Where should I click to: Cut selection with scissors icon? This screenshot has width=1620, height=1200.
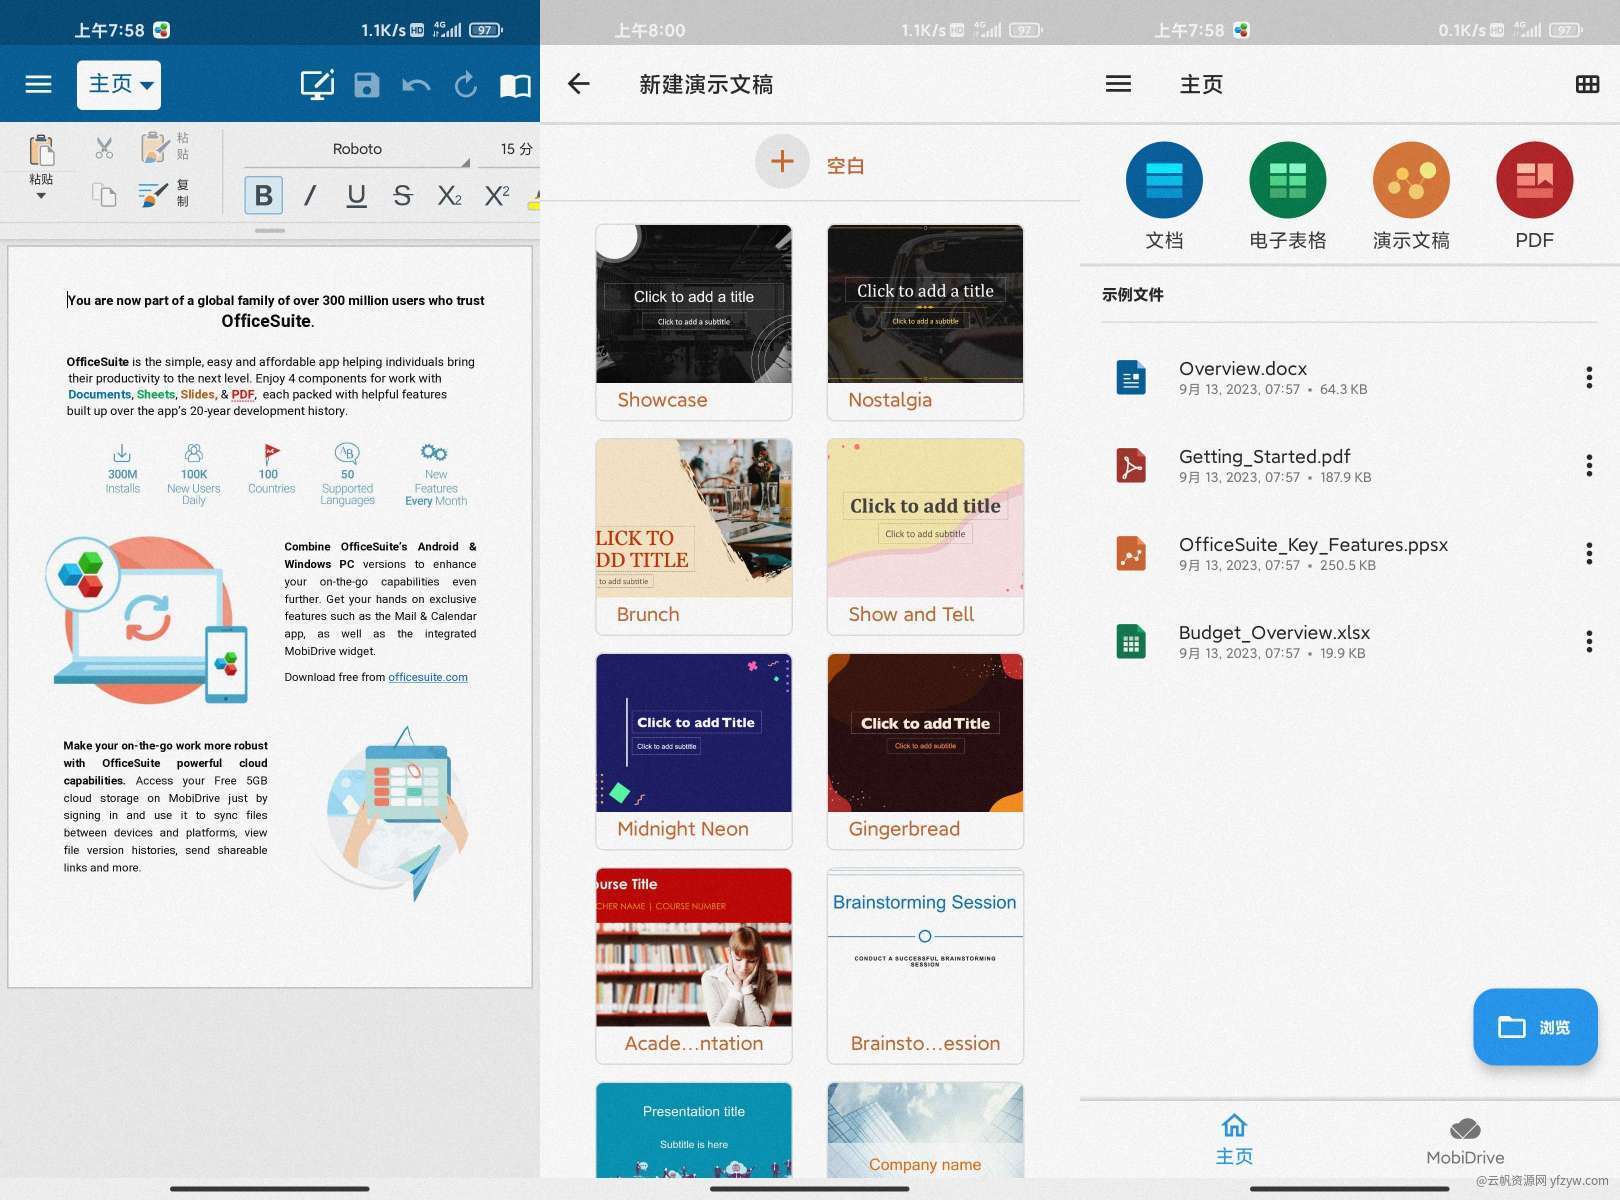(104, 149)
